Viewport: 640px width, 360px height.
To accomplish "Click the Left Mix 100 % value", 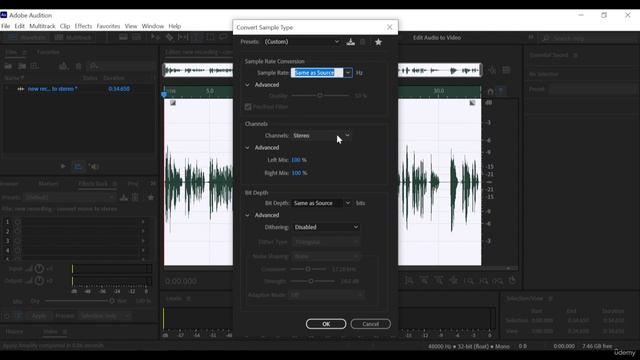I will [x=299, y=160].
